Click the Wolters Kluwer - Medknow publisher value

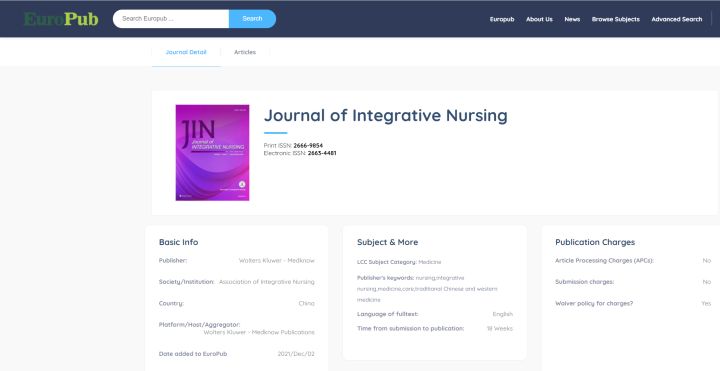coord(276,261)
